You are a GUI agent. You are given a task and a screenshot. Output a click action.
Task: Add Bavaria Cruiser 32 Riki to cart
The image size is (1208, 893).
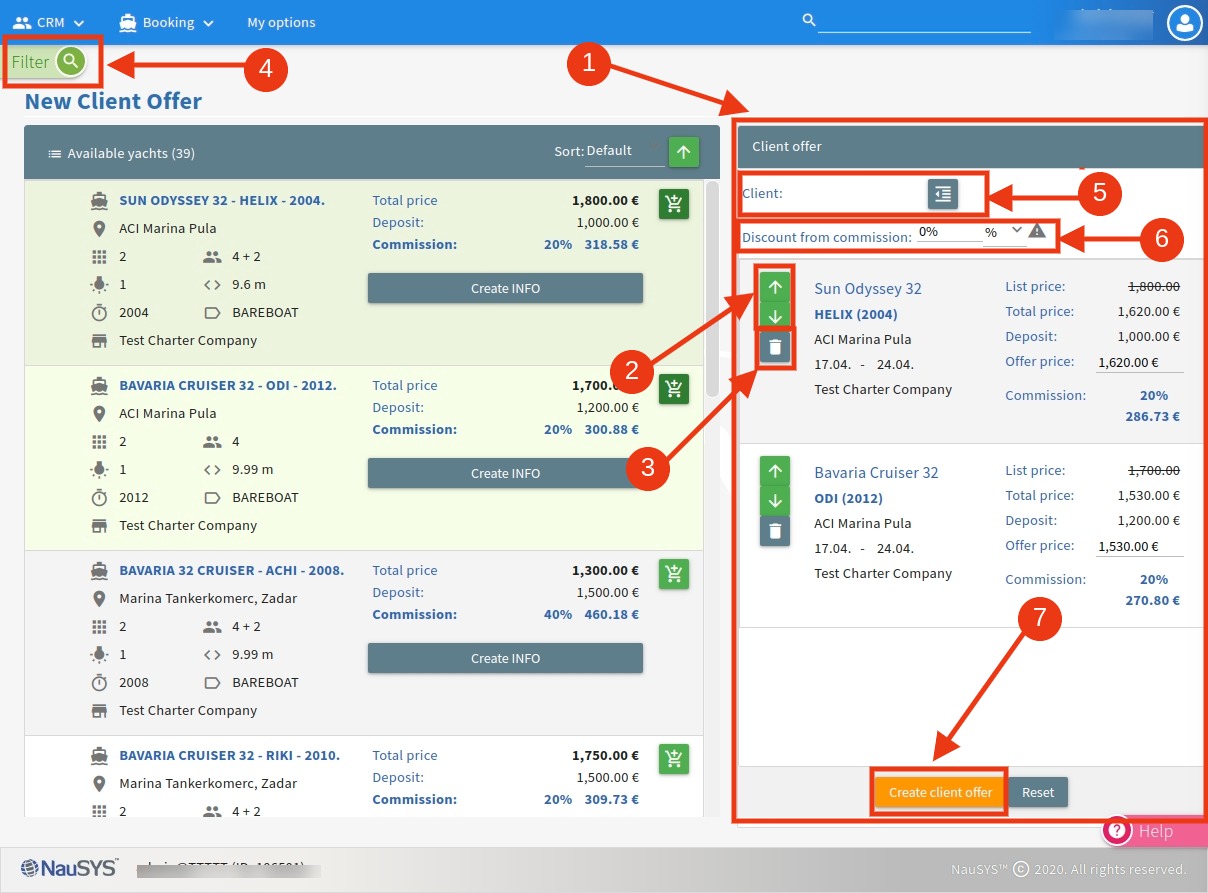(673, 759)
